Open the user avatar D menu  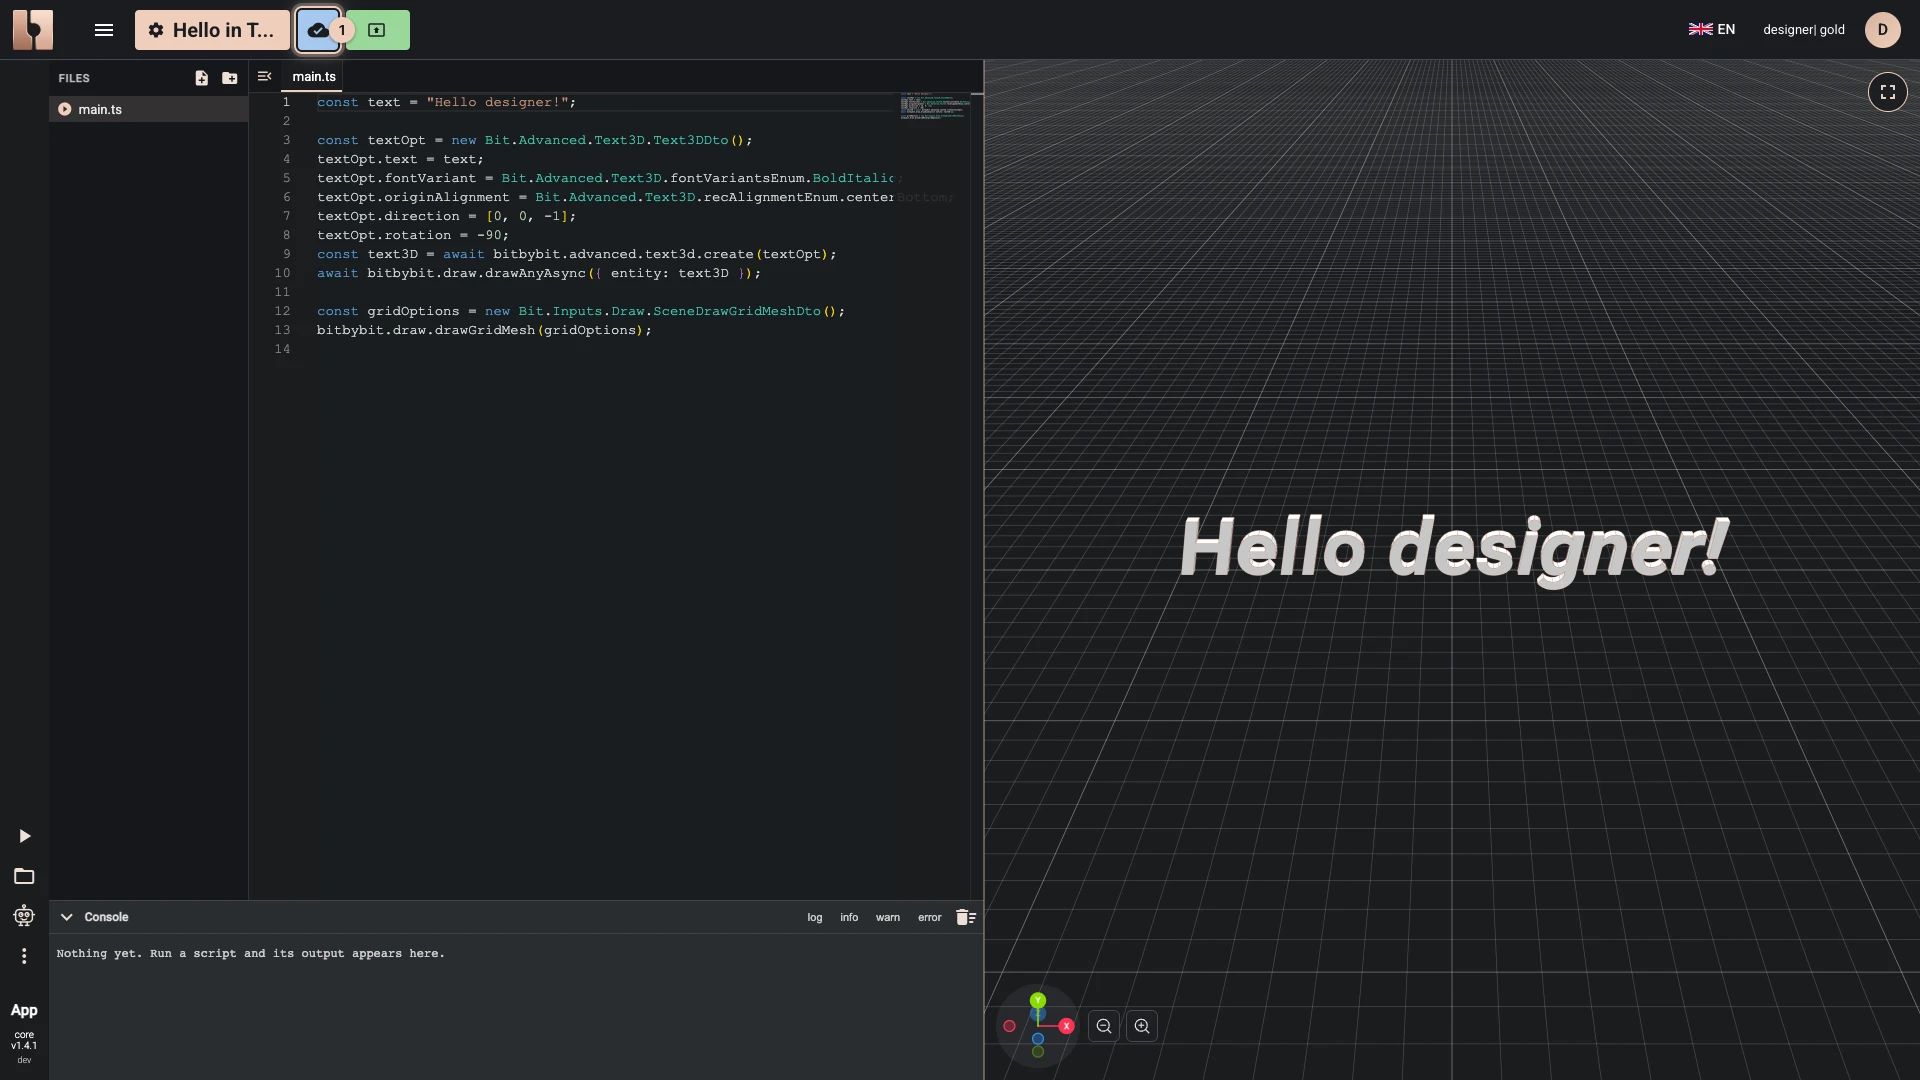(x=1882, y=29)
